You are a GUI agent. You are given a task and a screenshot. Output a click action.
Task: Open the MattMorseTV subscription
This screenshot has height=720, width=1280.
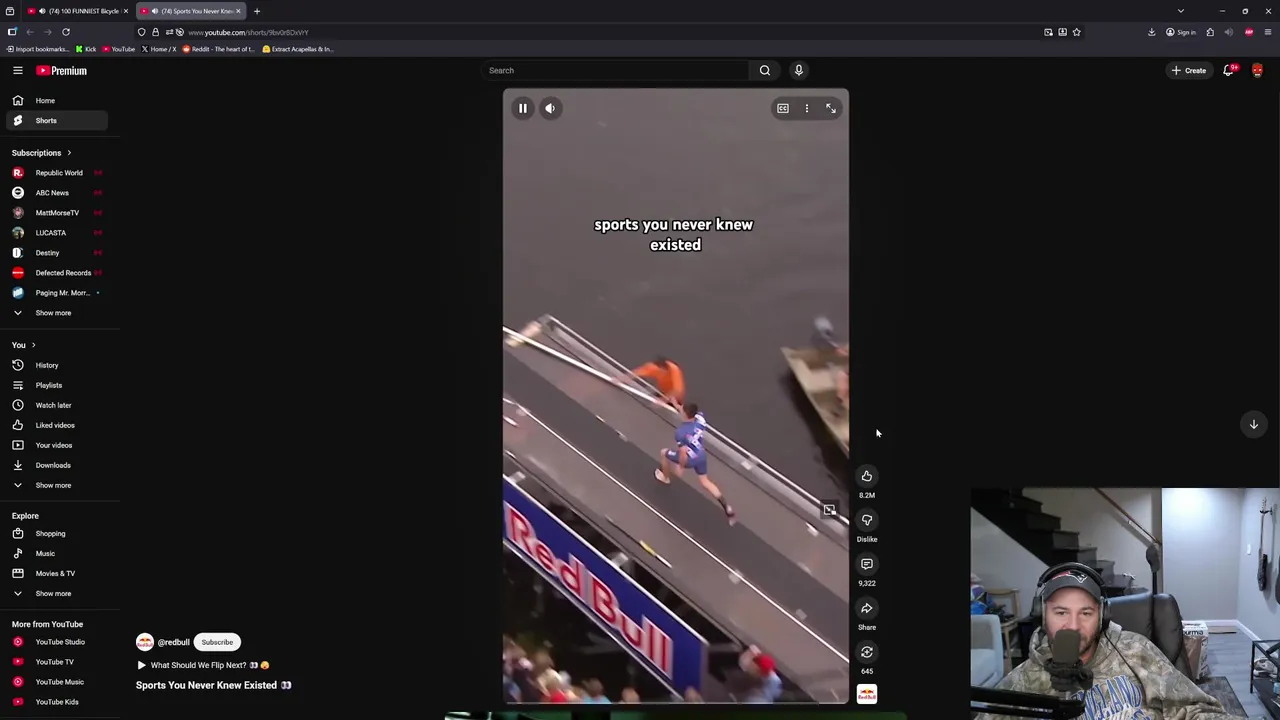[55, 213]
